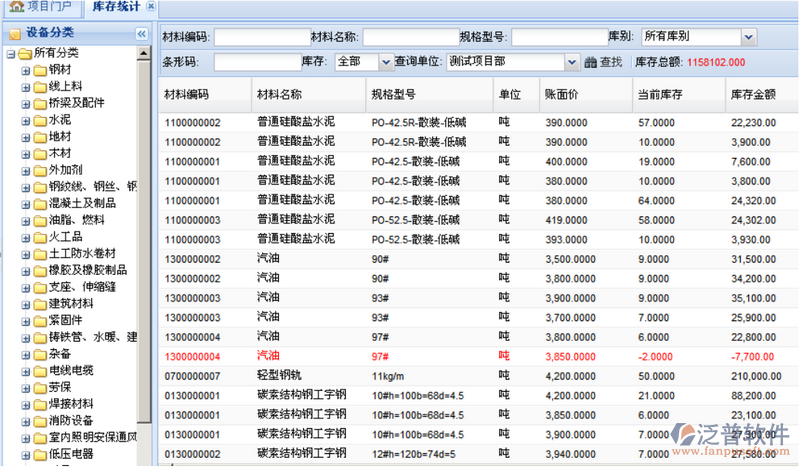Screen dimensions: 800x467
Task: Click the 查找 binoculars search icon
Action: click(590, 62)
